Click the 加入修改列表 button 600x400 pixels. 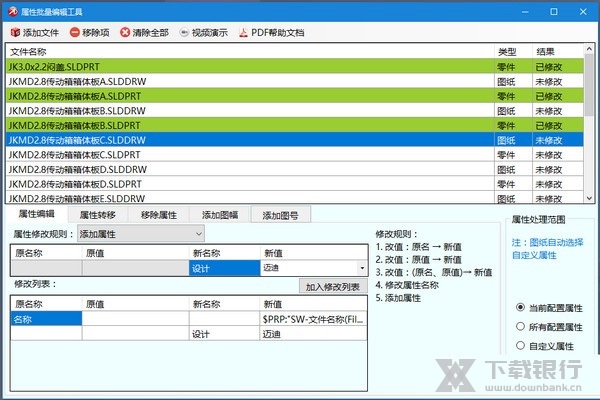[x=333, y=287]
